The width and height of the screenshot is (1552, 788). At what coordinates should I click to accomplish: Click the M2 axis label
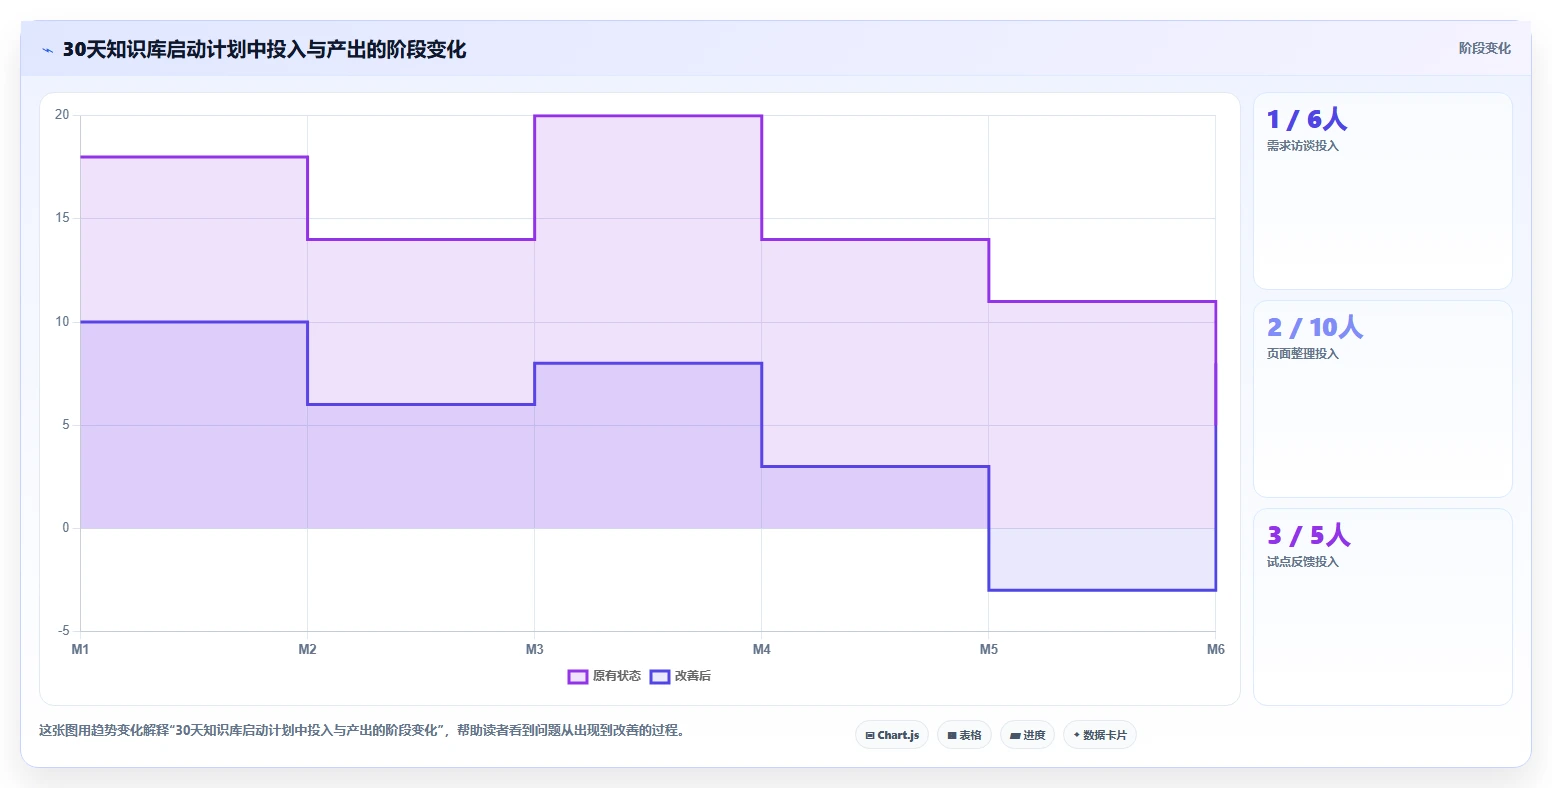click(307, 650)
